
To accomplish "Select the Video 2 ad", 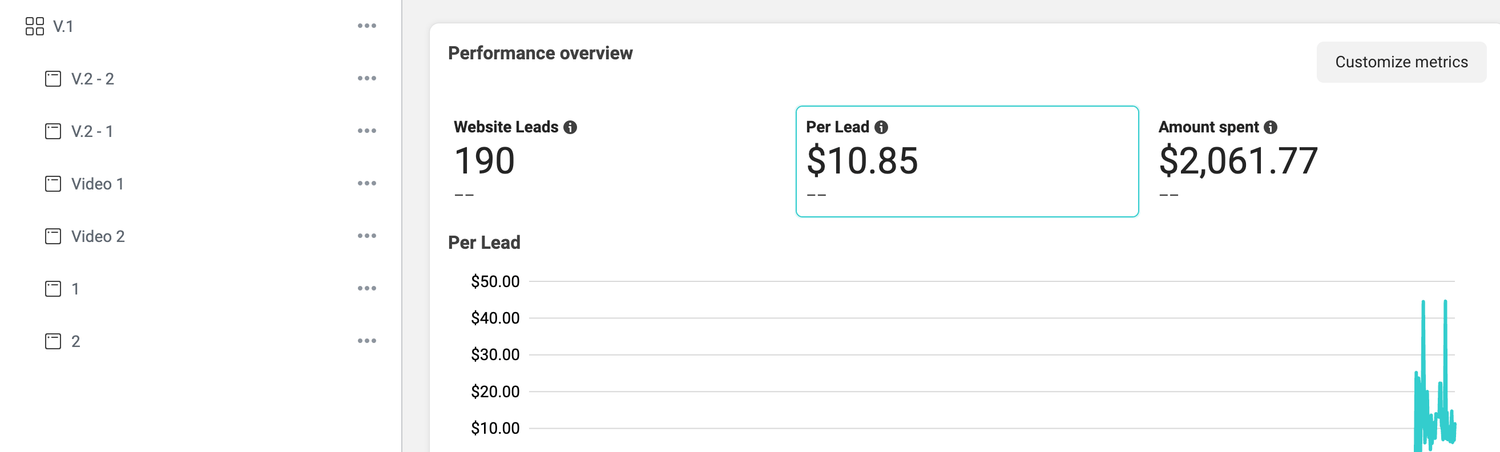I will (x=200, y=236).
